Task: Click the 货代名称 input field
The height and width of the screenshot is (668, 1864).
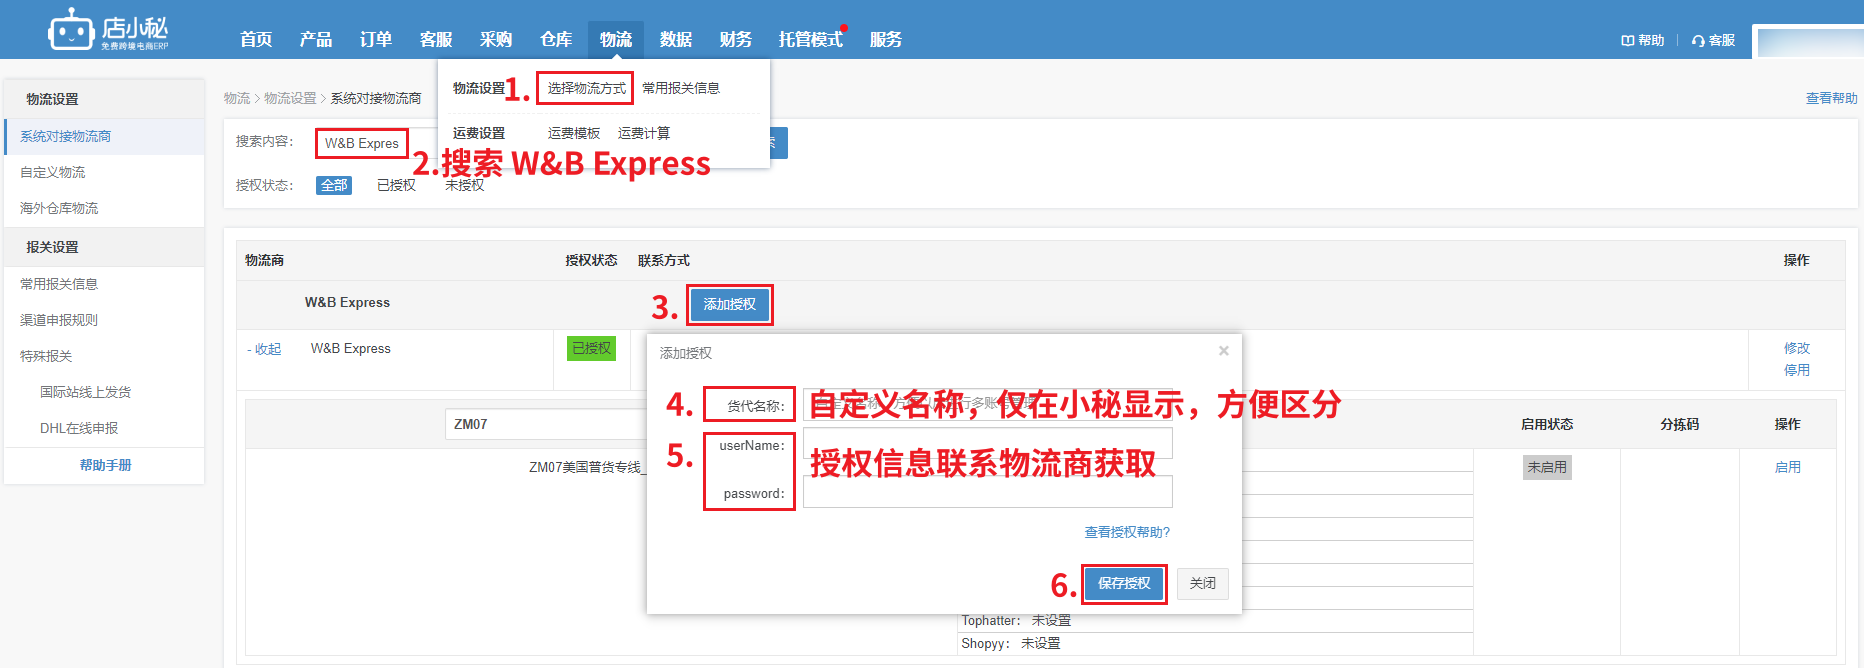Action: pos(988,405)
